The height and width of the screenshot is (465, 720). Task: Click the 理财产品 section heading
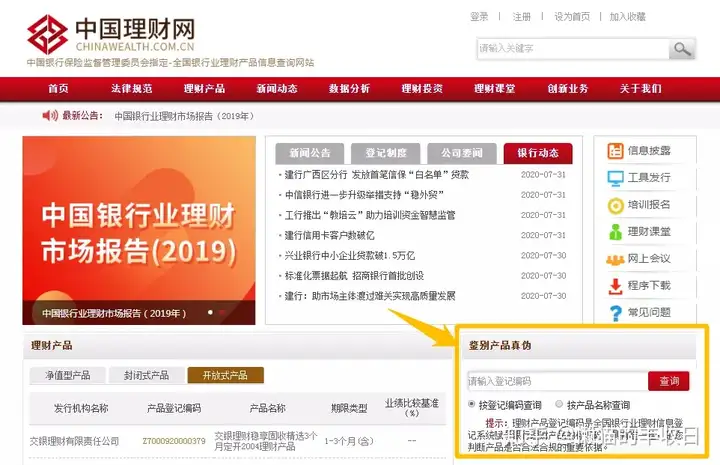pyautogui.click(x=51, y=346)
